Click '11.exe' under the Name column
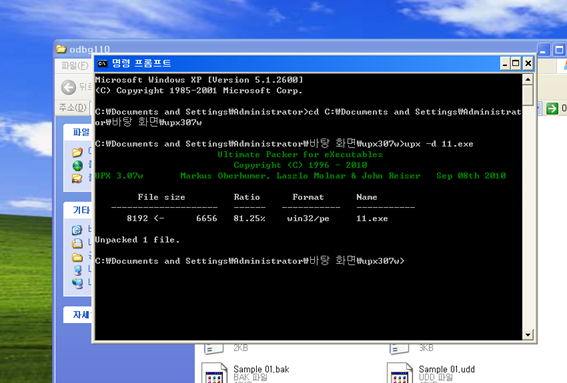This screenshot has height=383, width=567. 372,218
